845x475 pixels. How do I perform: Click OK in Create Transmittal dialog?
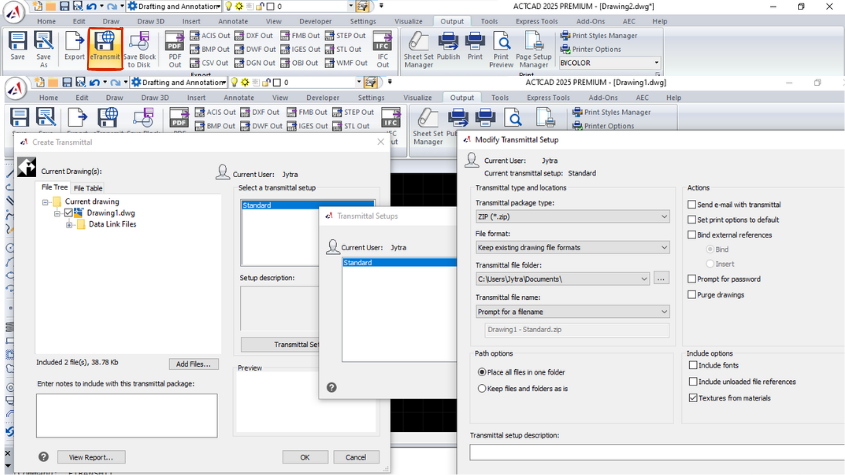pyautogui.click(x=305, y=457)
